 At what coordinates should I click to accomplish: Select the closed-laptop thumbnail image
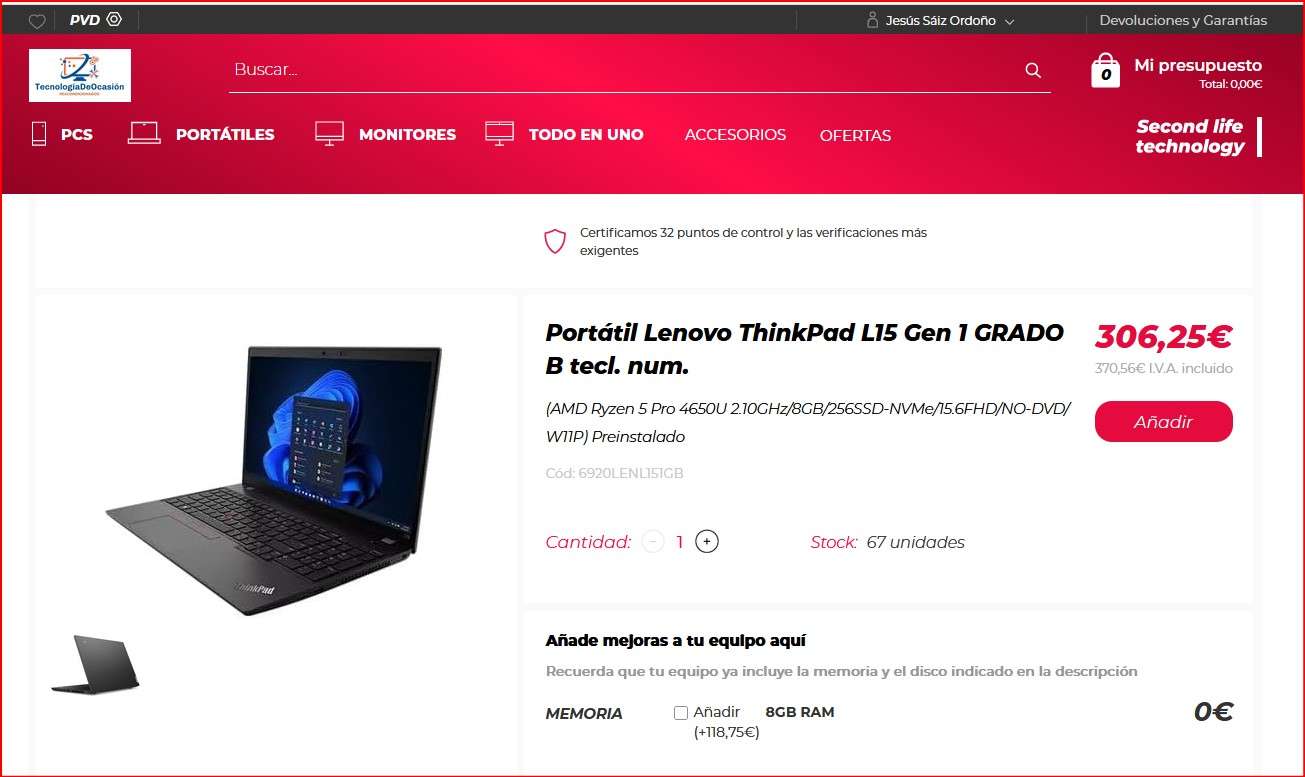95,664
